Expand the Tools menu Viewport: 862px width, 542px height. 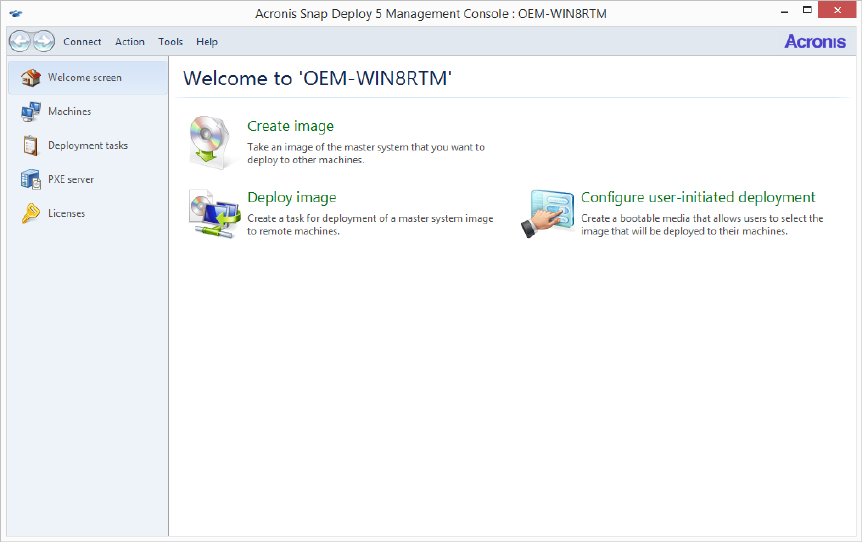point(171,42)
